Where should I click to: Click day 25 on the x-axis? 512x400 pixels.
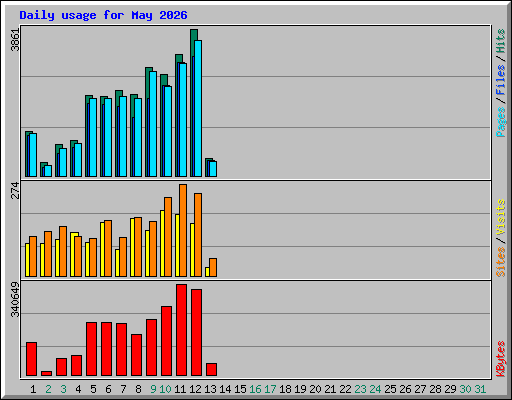click(x=390, y=389)
